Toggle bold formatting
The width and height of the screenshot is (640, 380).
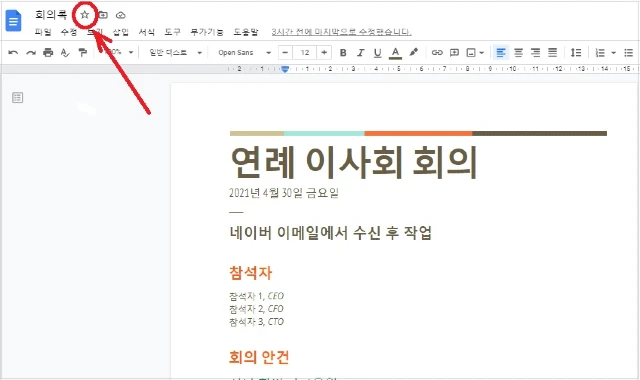(x=343, y=53)
